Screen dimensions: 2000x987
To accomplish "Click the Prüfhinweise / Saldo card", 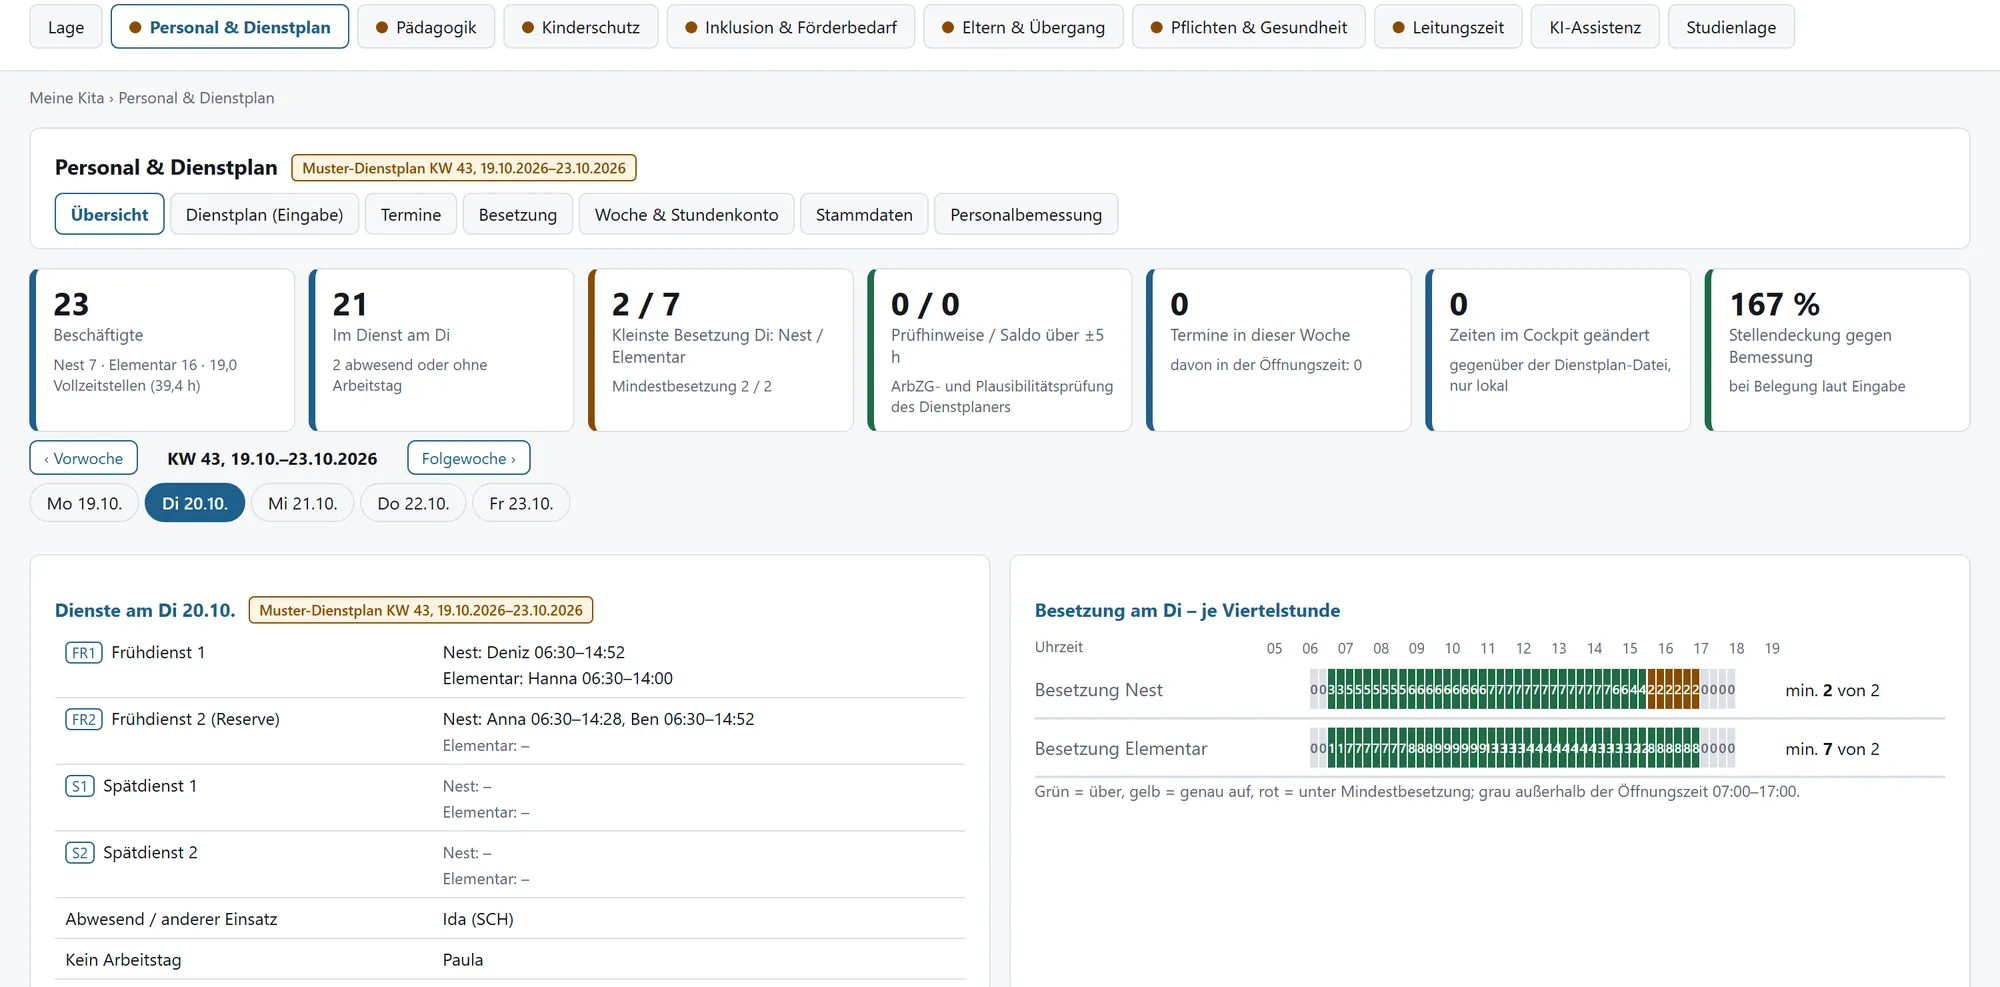I will coord(999,350).
